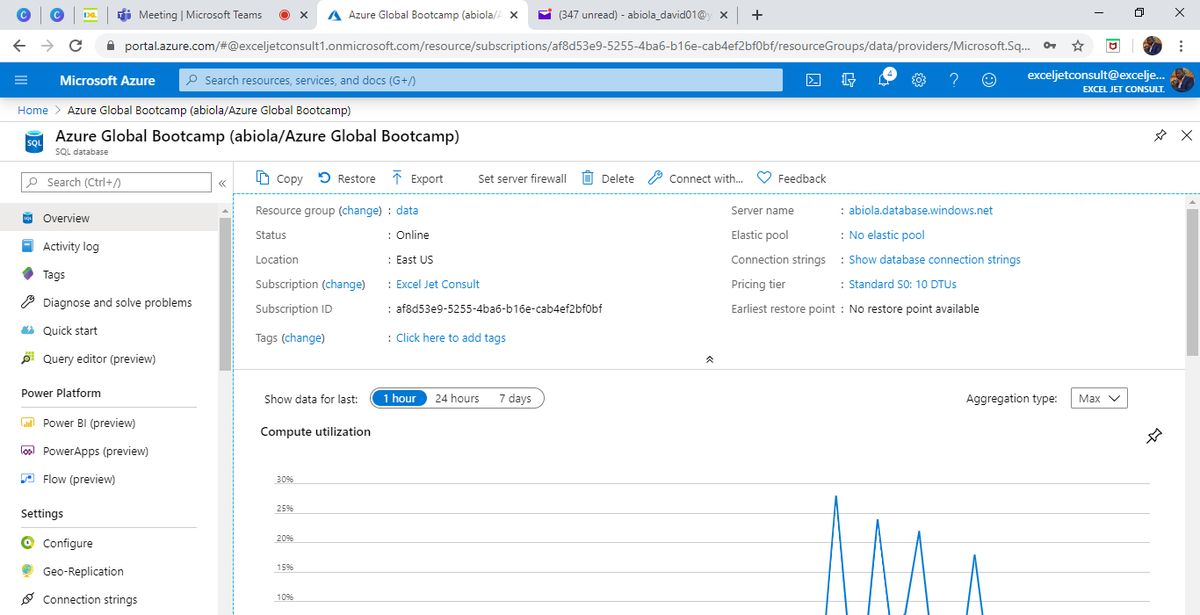Viewport: 1200px width, 615px height.
Task: Click the Azure search resources field
Action: pos(481,80)
